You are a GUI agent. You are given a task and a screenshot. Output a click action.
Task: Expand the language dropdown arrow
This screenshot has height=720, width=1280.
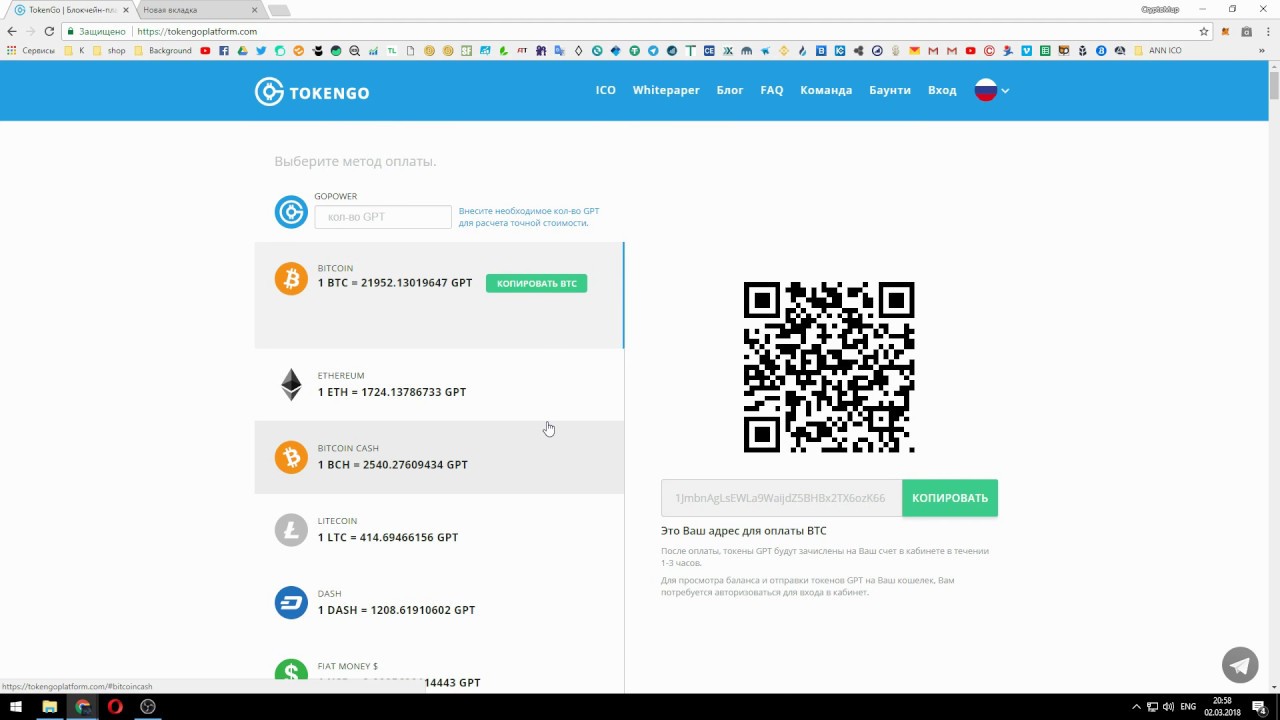tap(1005, 91)
